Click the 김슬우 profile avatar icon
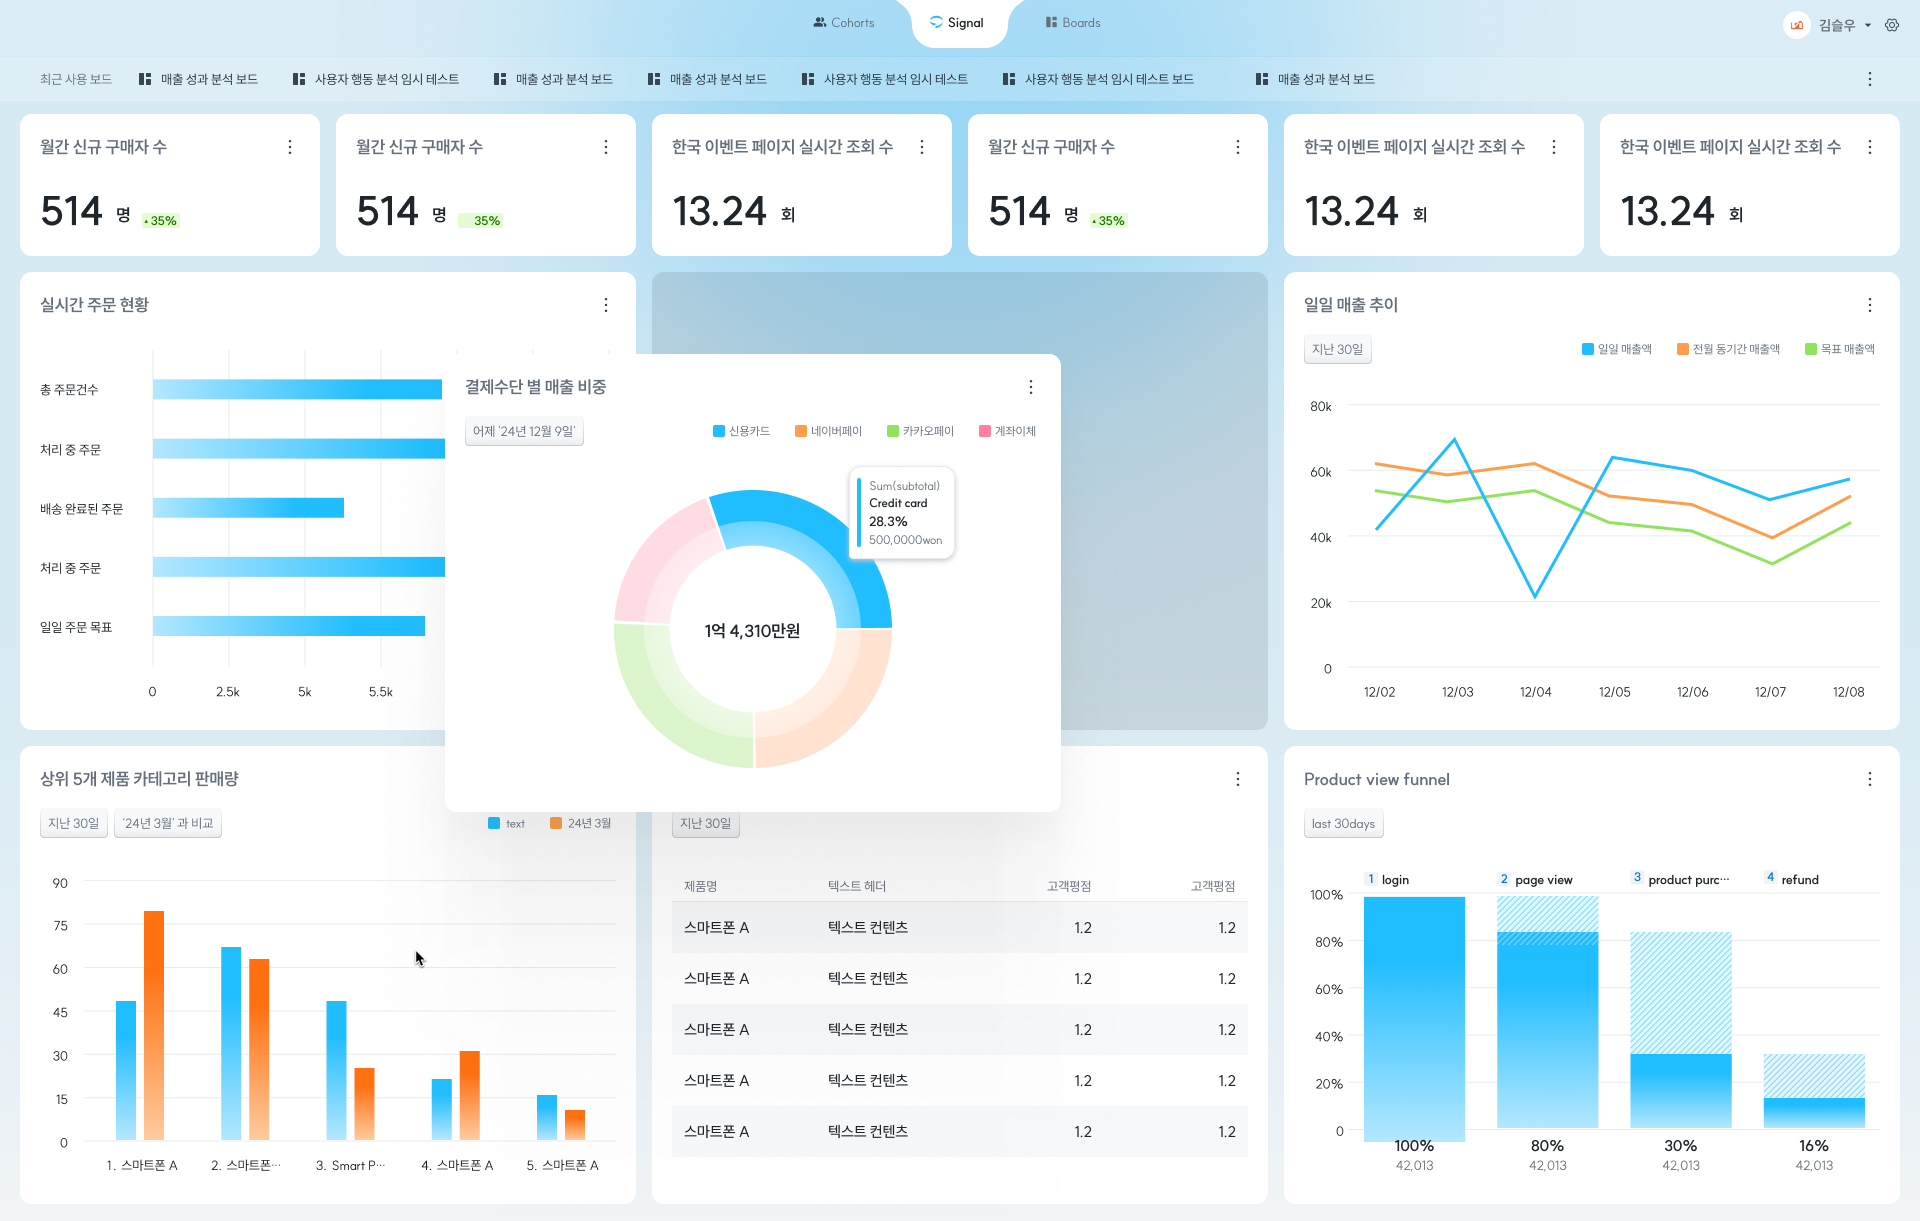 [x=1797, y=25]
